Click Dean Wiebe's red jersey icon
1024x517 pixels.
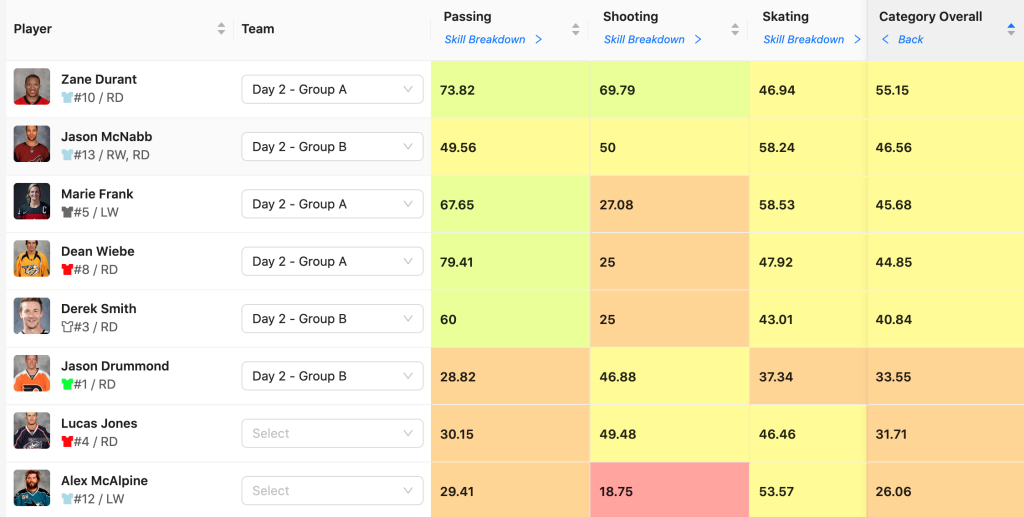coord(67,270)
